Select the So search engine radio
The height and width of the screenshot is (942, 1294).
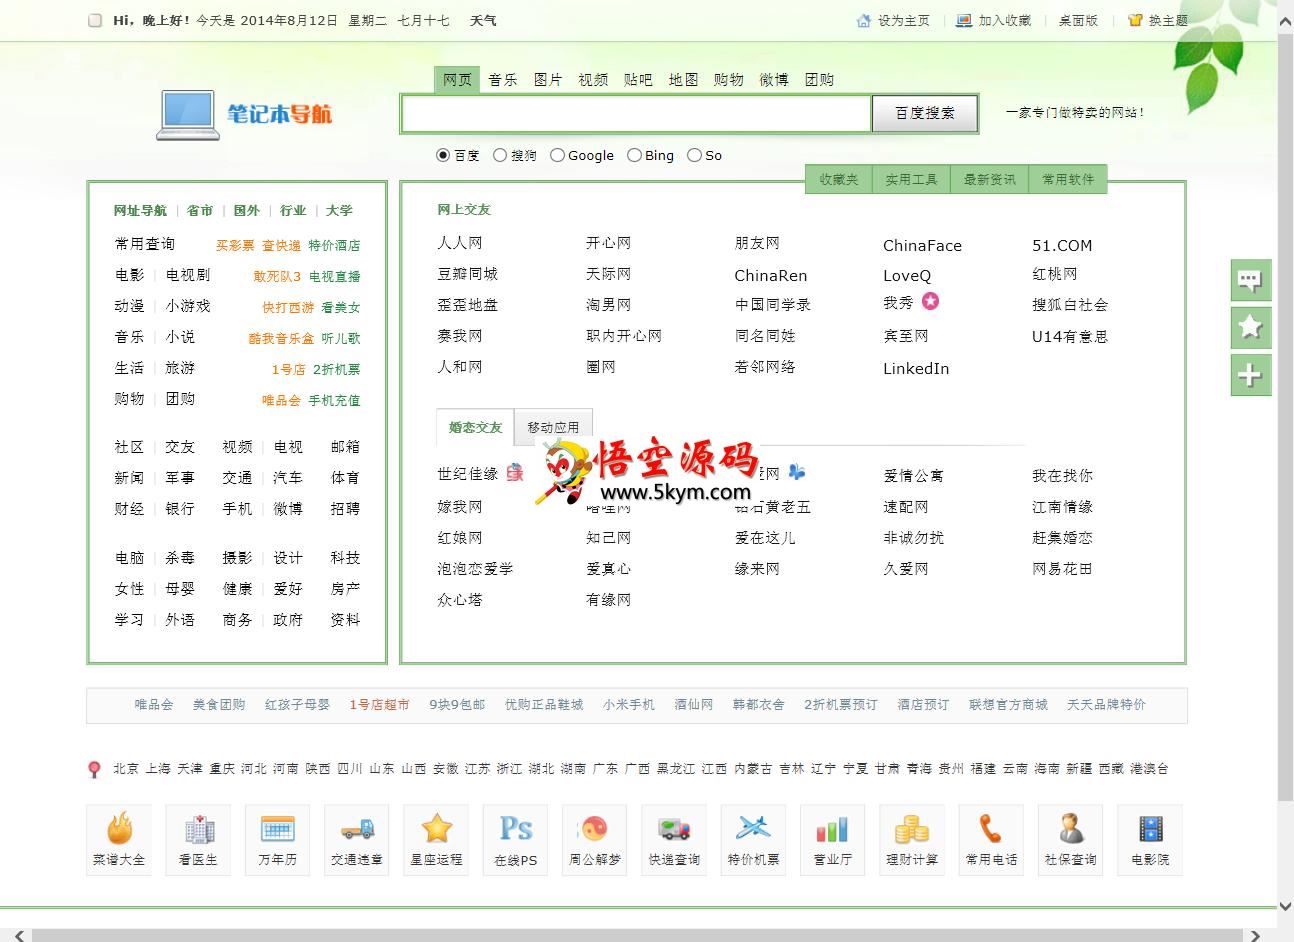click(x=694, y=155)
